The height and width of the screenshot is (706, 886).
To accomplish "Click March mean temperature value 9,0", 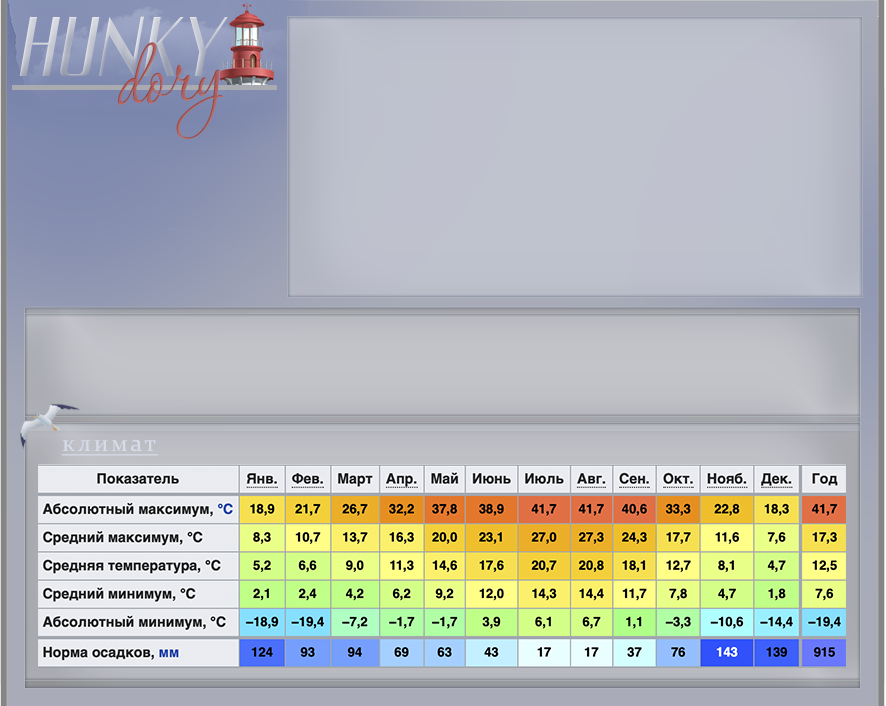I will tap(354, 566).
